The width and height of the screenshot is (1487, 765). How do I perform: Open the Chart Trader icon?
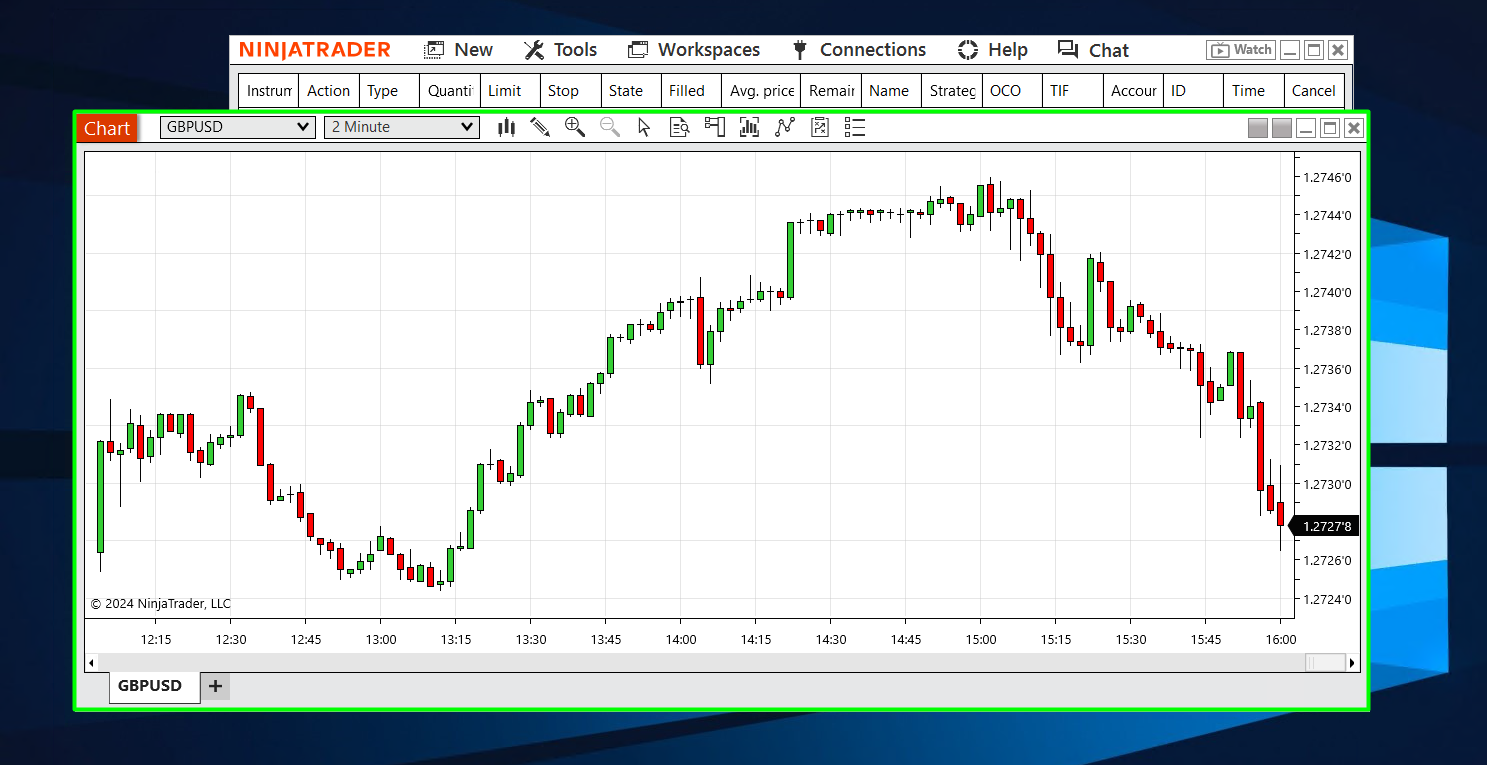coord(714,127)
